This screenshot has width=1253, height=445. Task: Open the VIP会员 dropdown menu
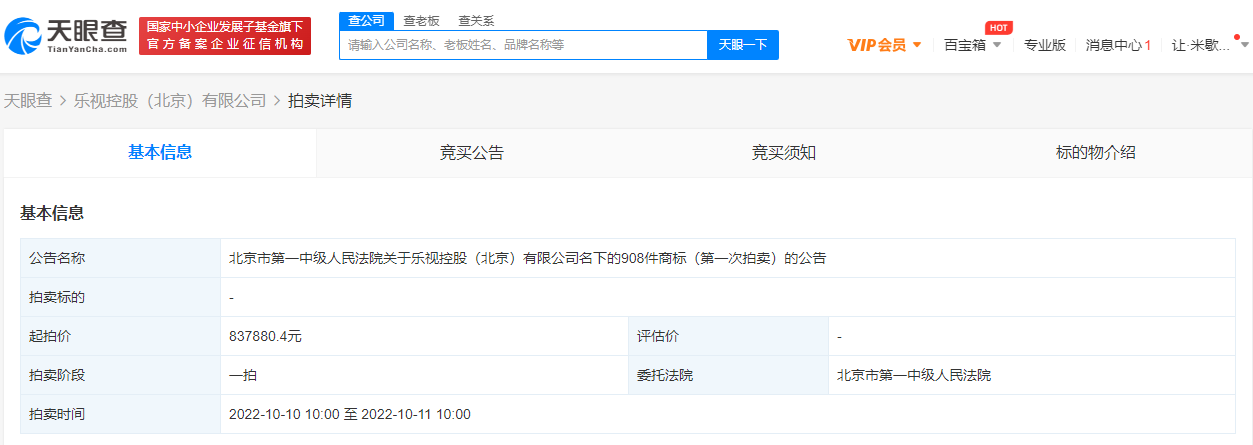coord(876,45)
